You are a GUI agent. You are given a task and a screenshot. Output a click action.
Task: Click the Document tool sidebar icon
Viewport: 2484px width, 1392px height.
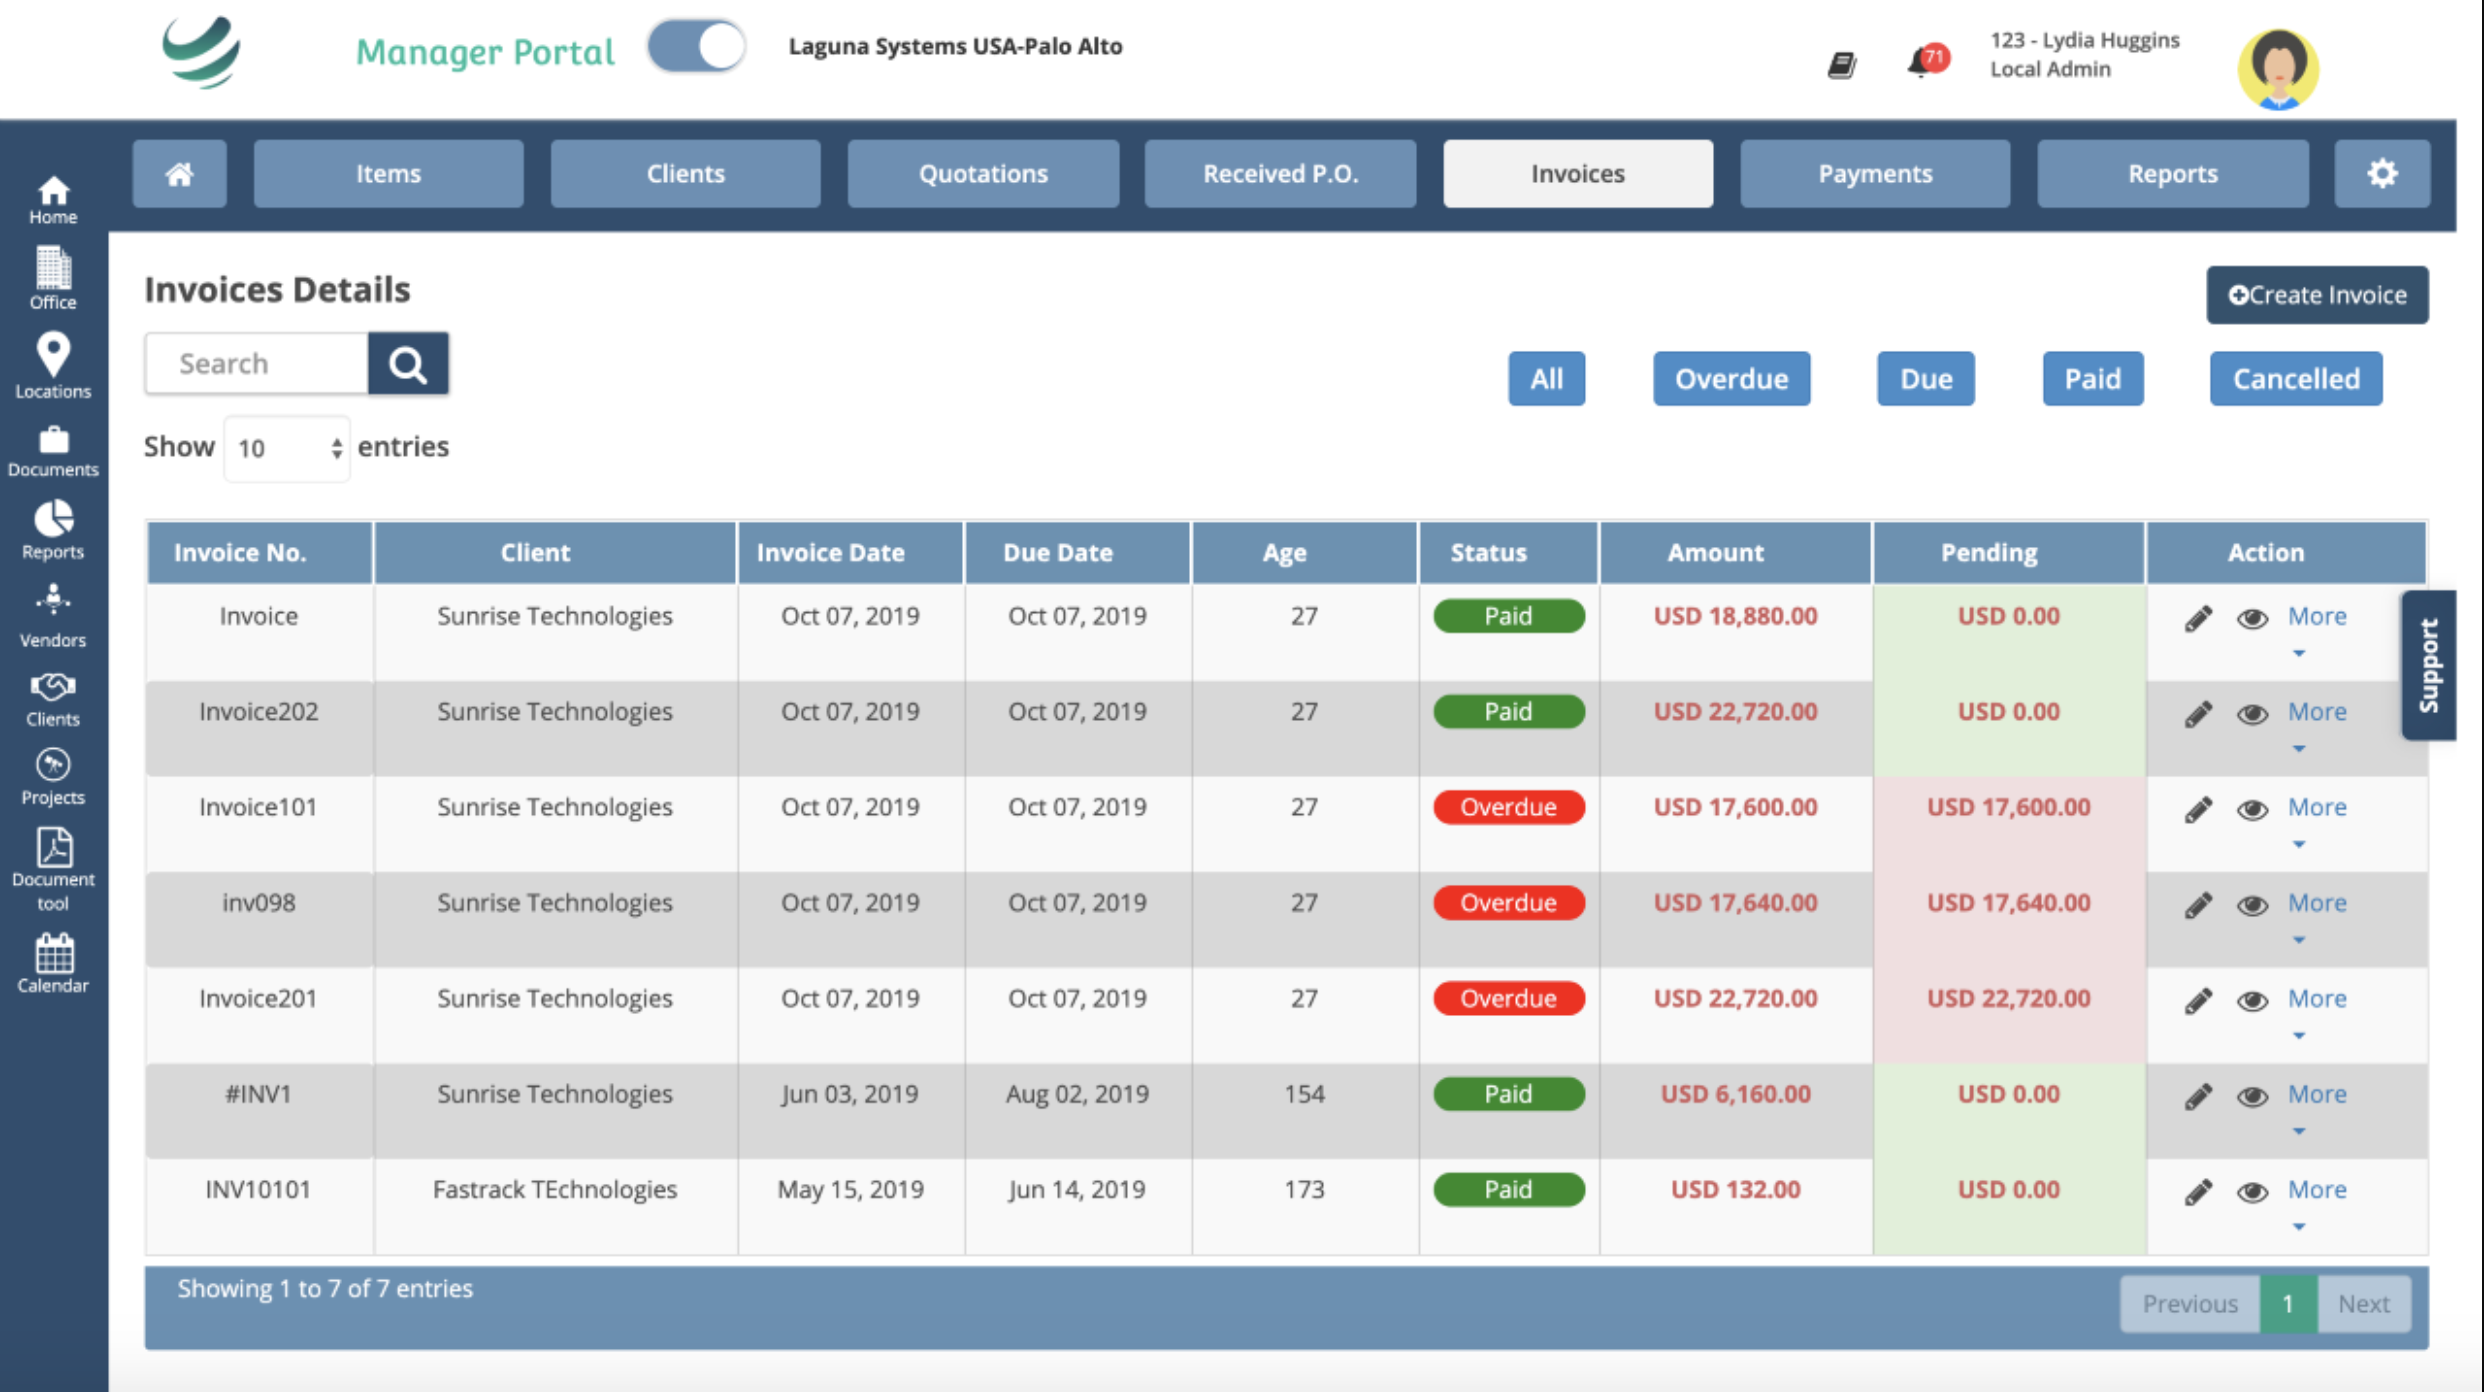coord(53,867)
